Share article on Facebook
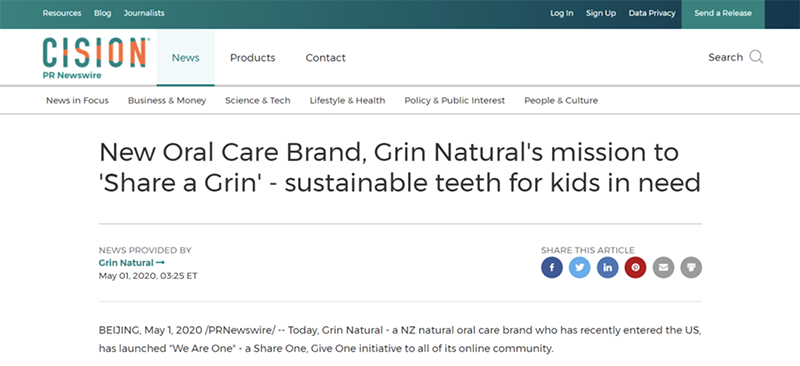This screenshot has height=366, width=800. coord(552,267)
